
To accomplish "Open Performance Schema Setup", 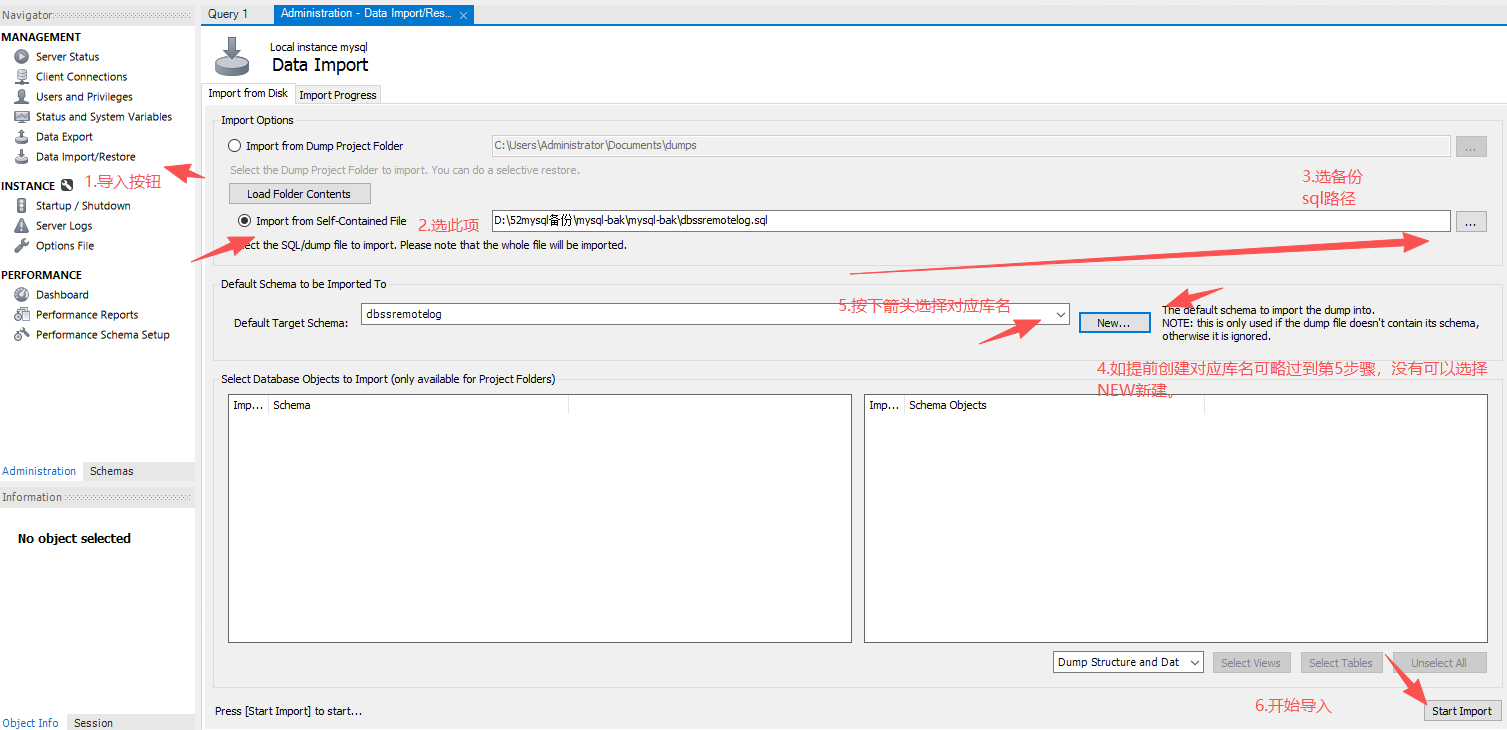I will point(103,335).
